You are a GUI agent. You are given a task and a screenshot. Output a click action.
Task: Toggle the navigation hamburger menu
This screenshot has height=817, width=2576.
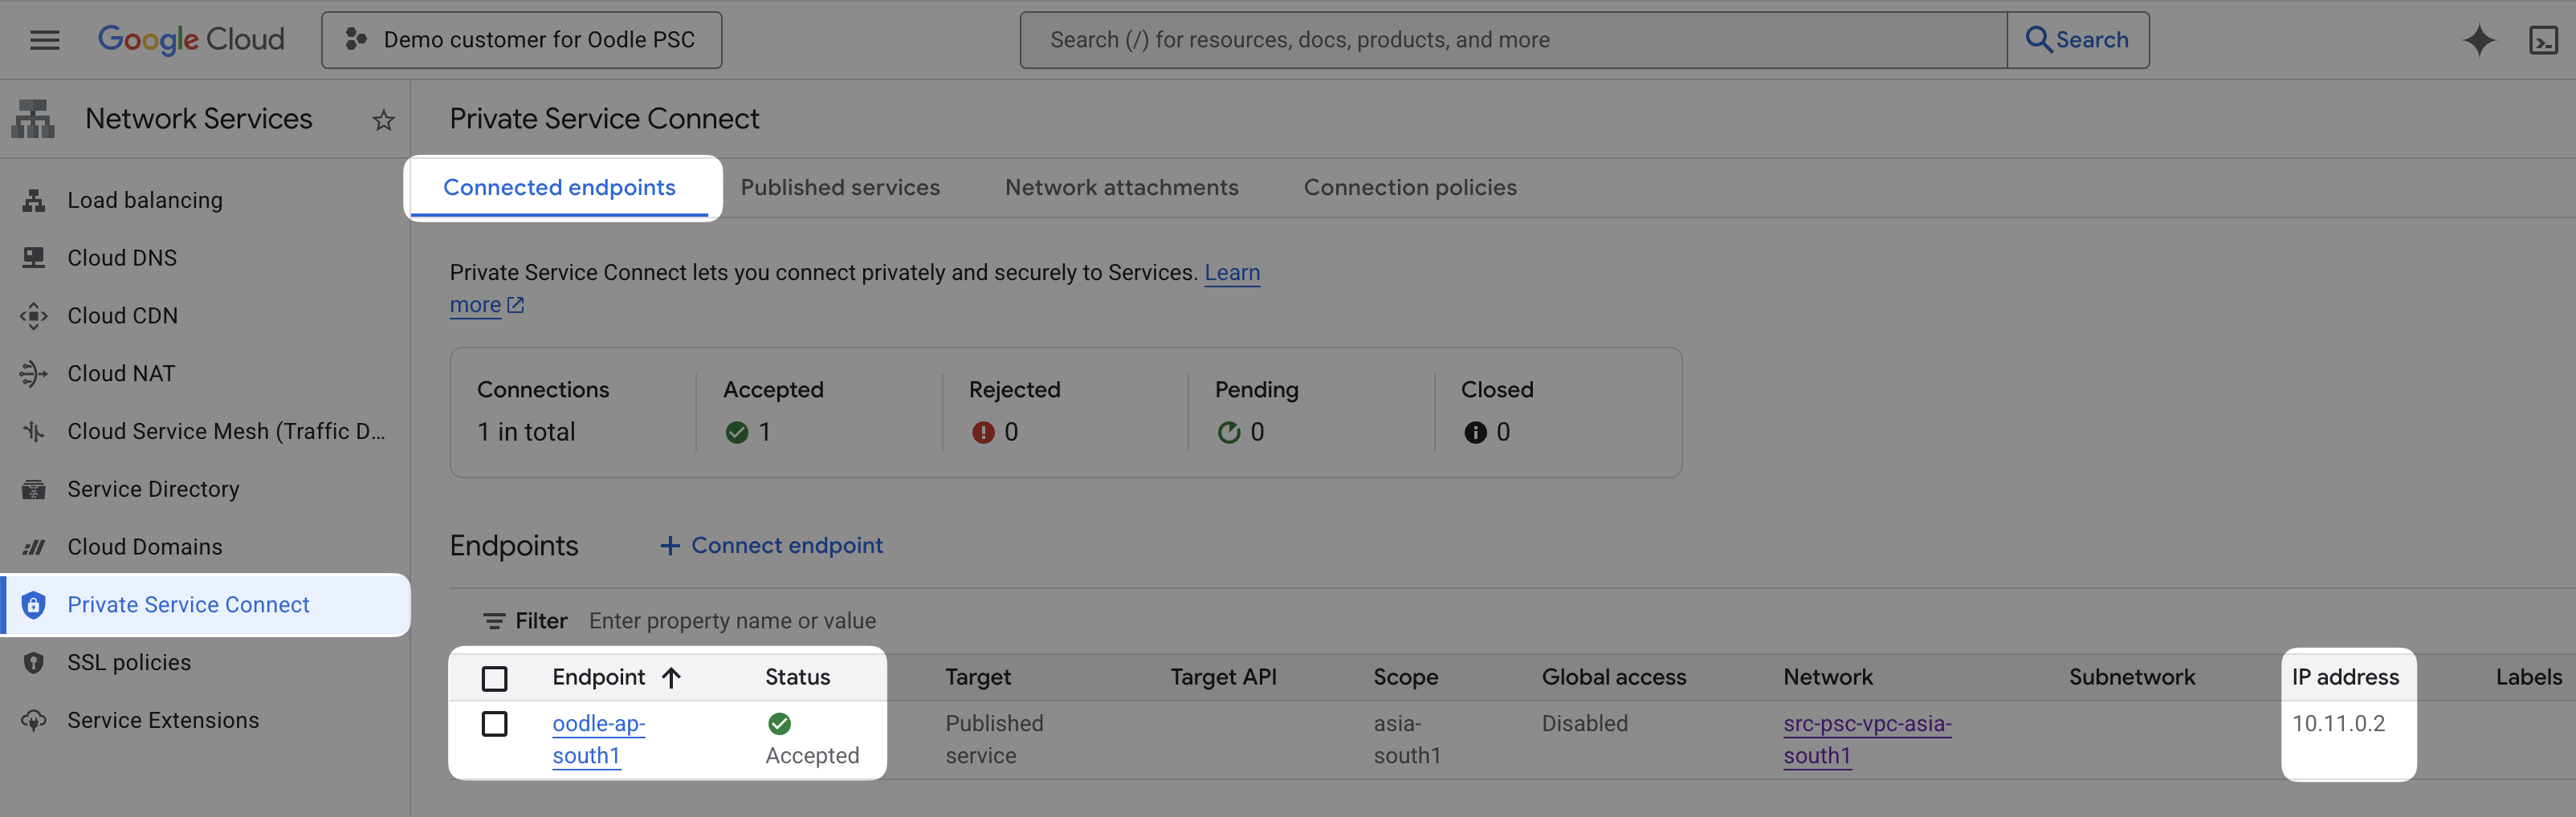pos(44,39)
